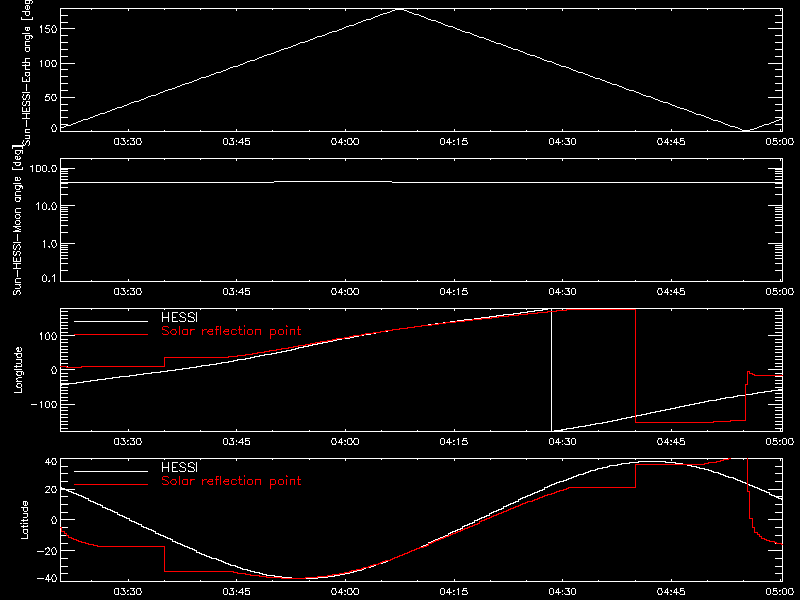The height and width of the screenshot is (600, 800).
Task: Click '10.0' tick on the Moon angle plot
Action: click(46, 206)
